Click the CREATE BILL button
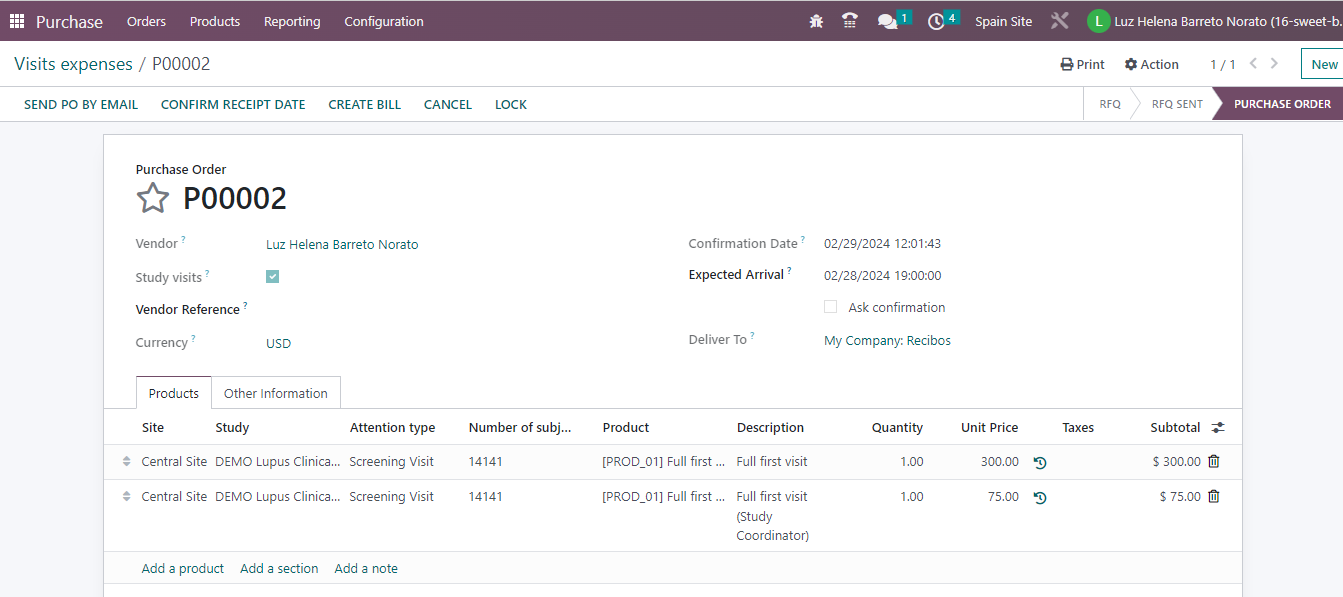Screen dimensions: 1343x597 [x=365, y=104]
